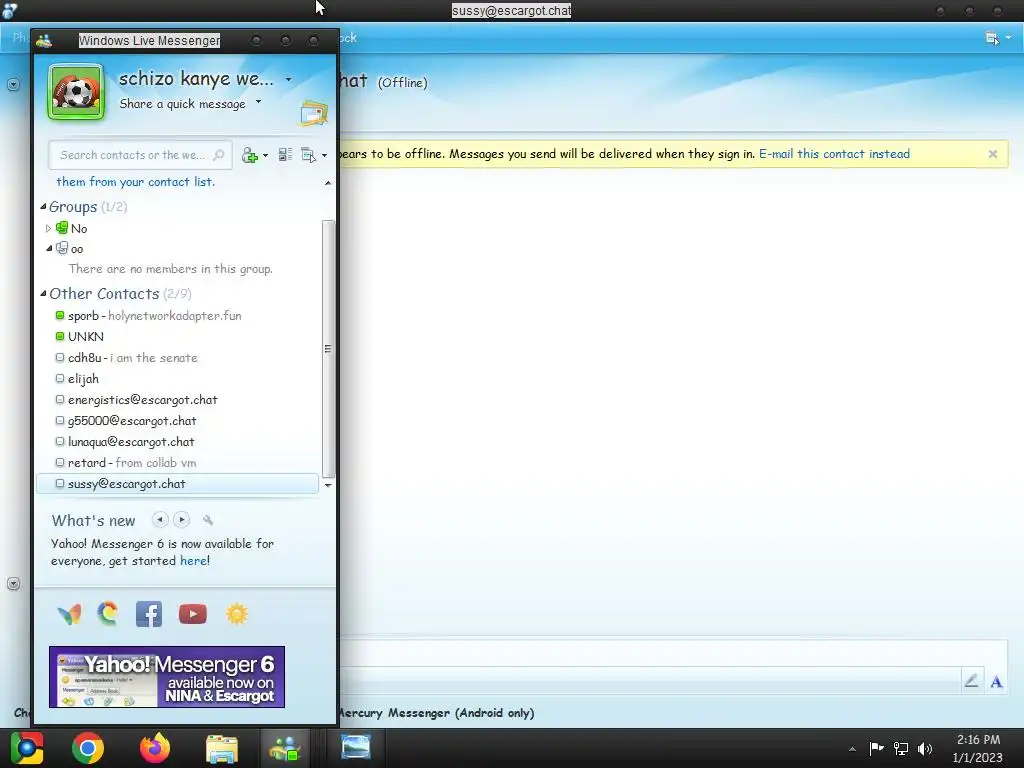Click the contact list scrollbar thumb
The image size is (1024, 768).
[328, 349]
